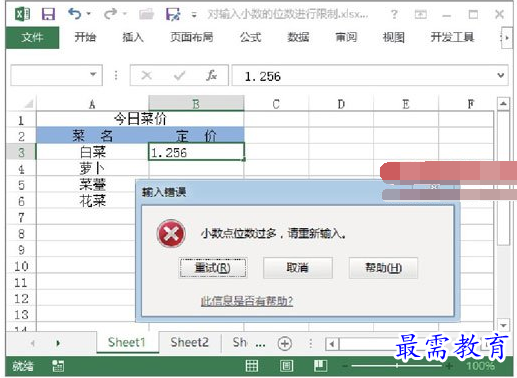Switch to Page Break Preview icon
Screen dimensions: 517x378
320,366
